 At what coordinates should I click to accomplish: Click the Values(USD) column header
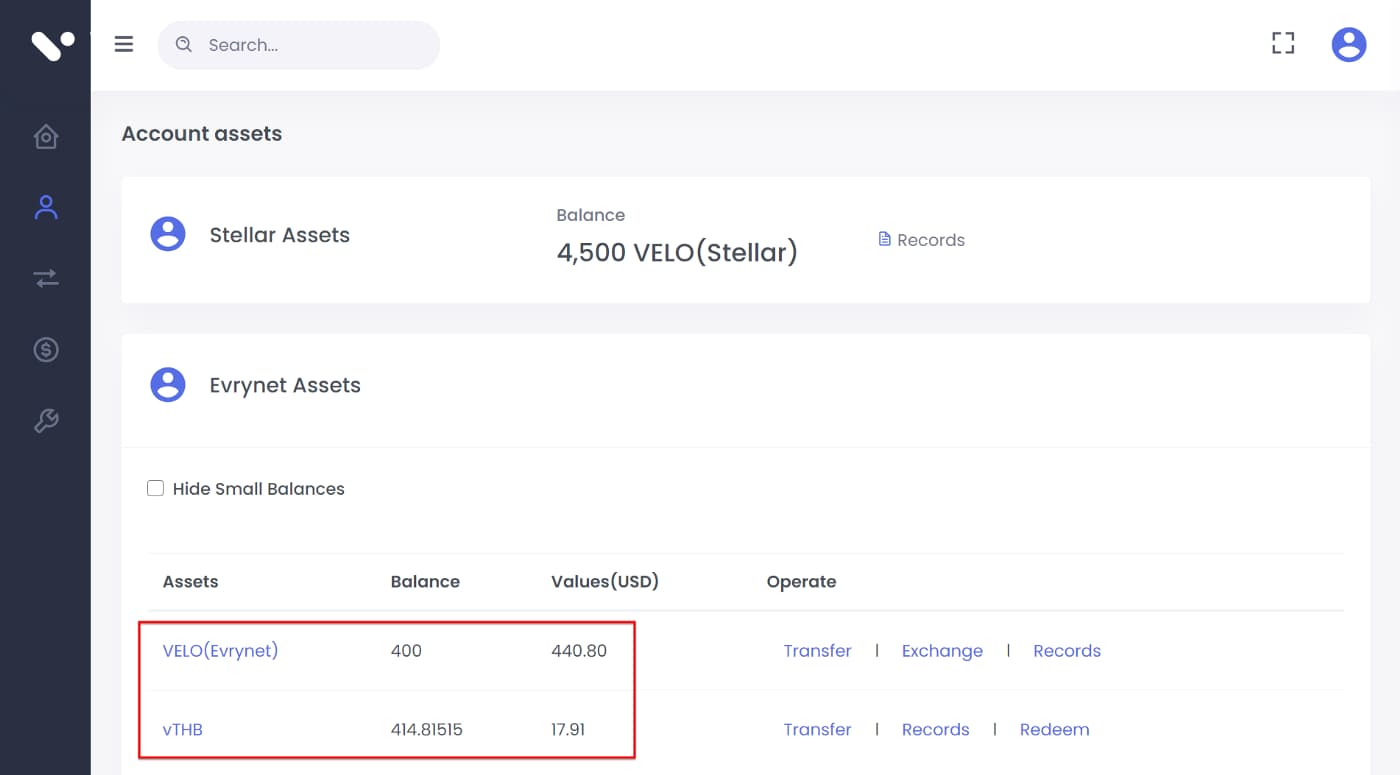605,582
